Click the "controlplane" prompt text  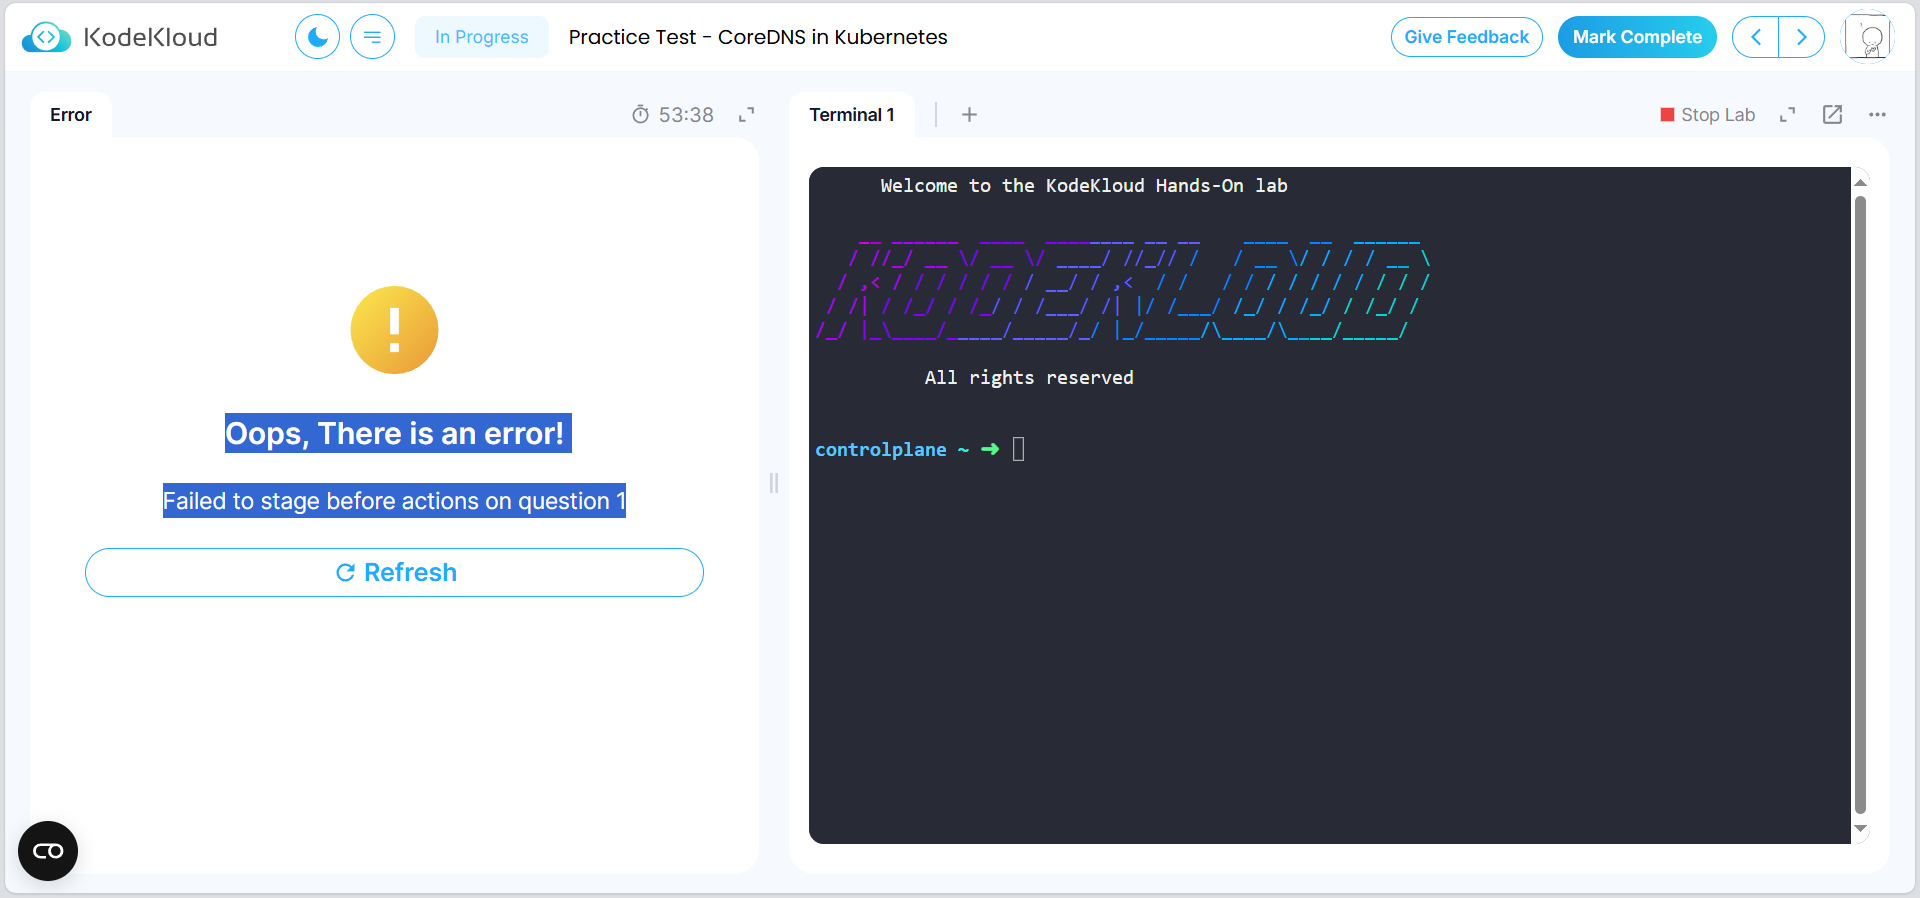point(881,450)
